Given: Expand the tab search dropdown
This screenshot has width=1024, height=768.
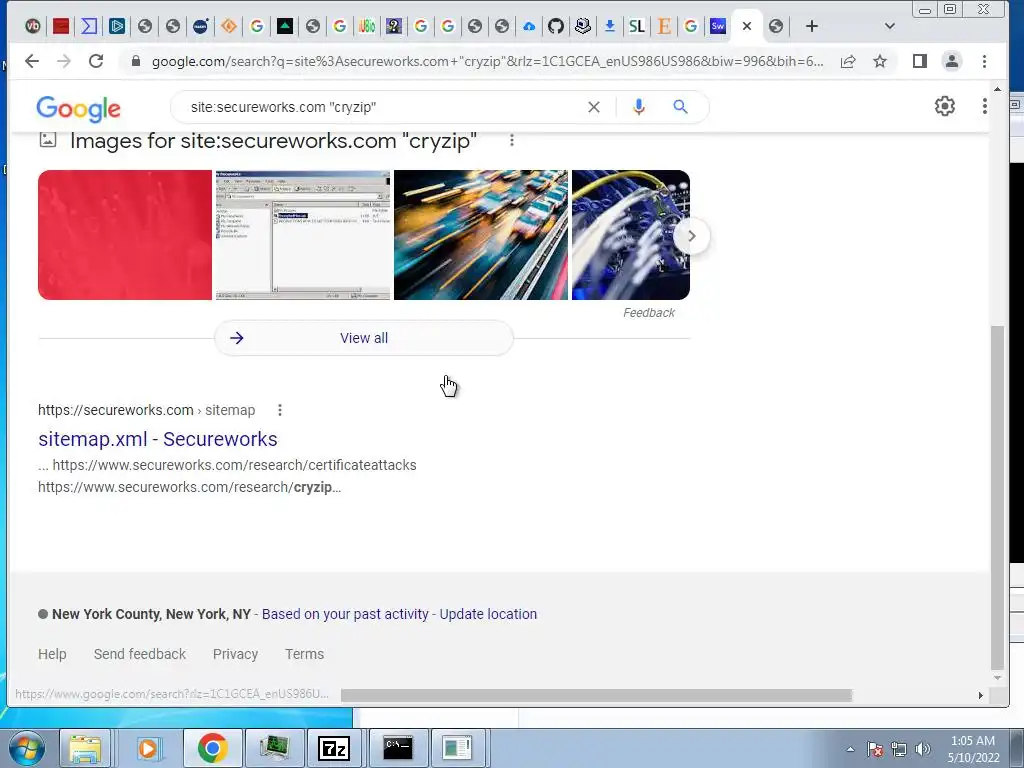Looking at the screenshot, I should 889,26.
